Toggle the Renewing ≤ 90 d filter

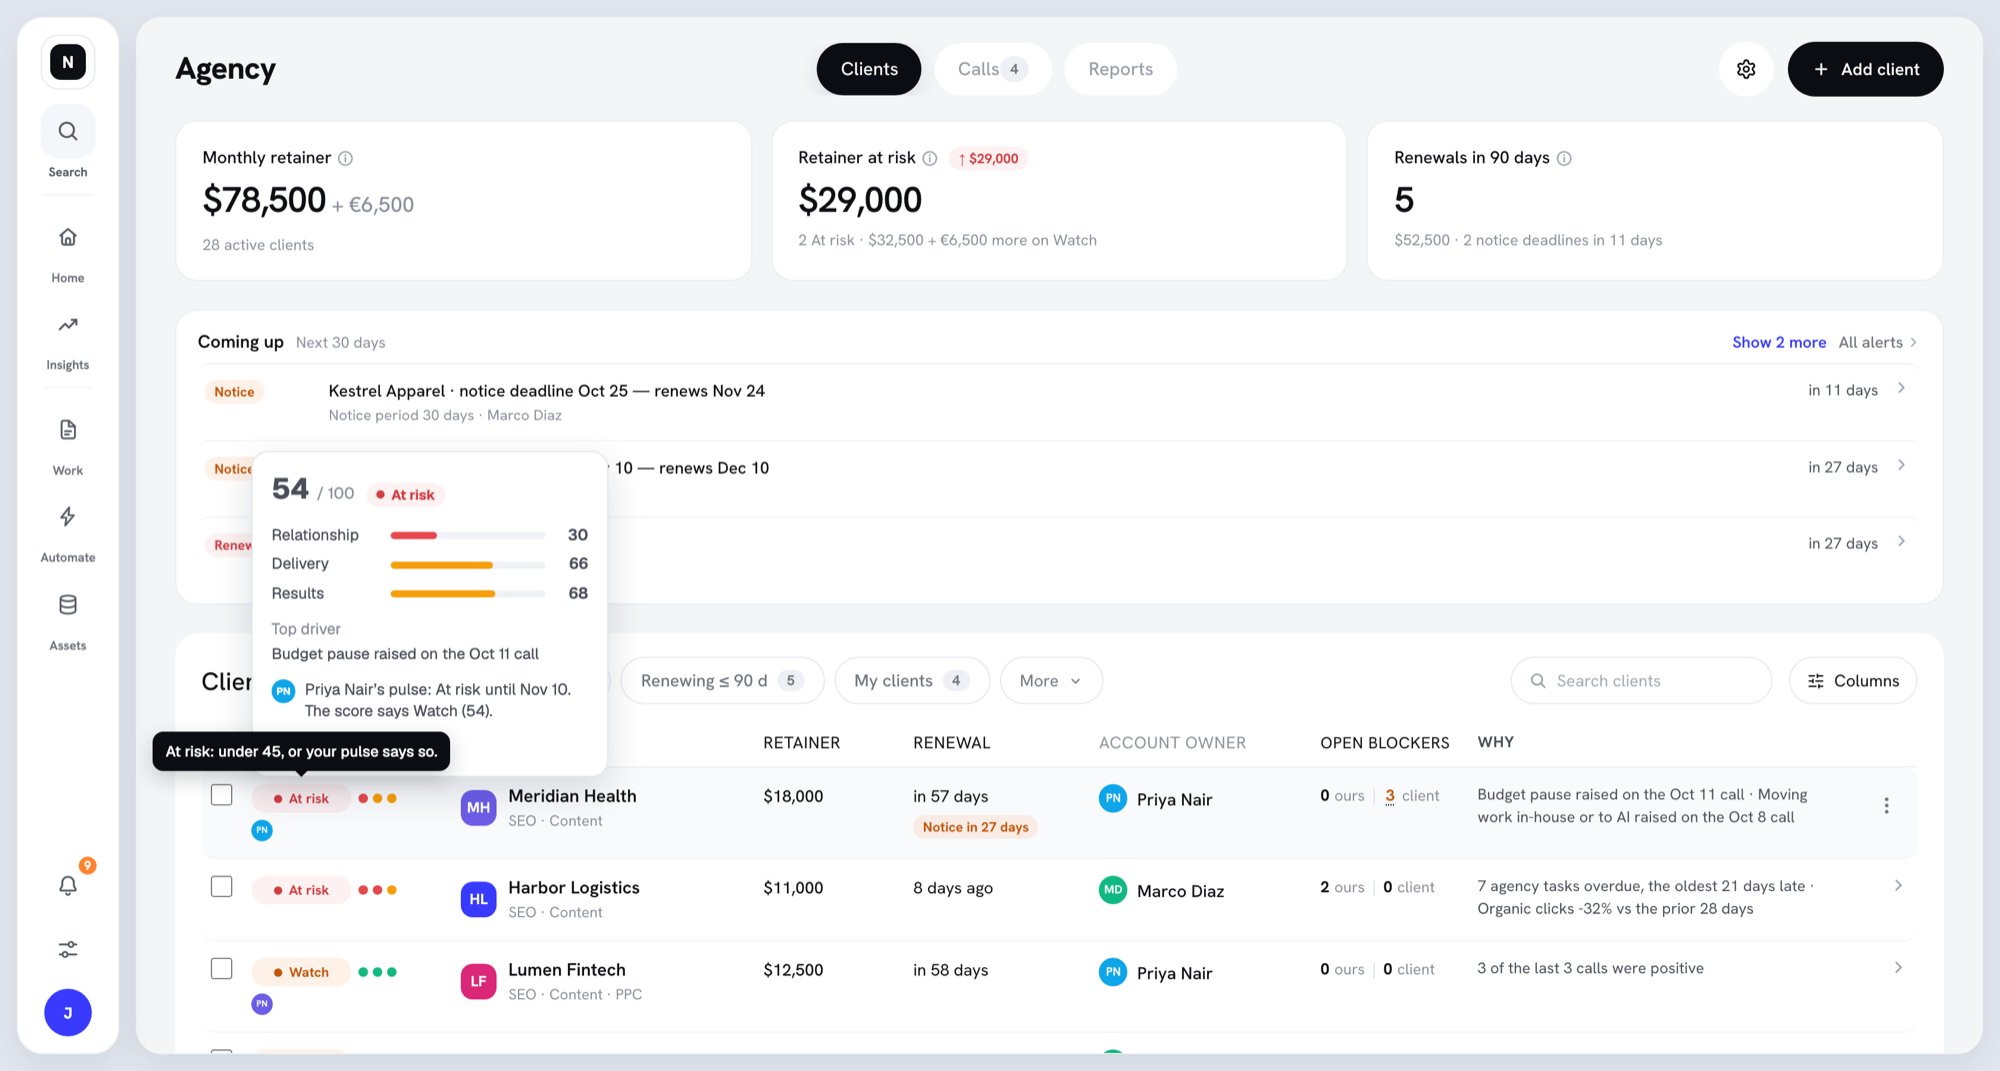722,681
